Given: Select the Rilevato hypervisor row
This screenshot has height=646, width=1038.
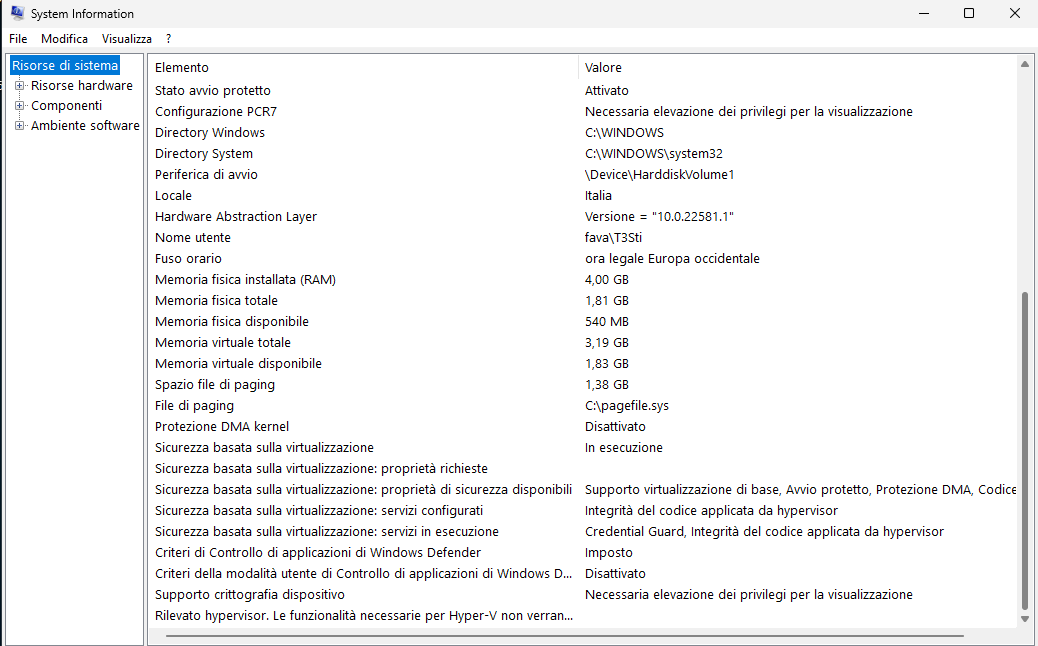Looking at the screenshot, I should [583, 616].
